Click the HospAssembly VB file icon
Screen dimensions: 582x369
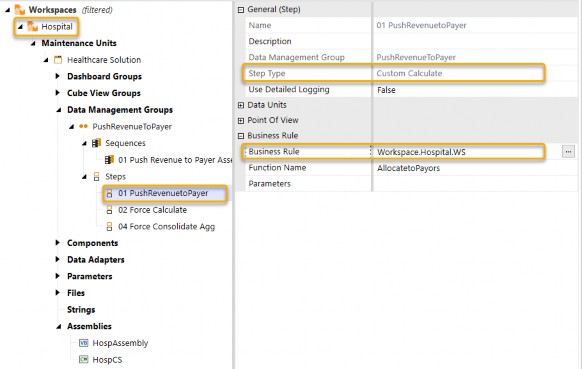84,343
